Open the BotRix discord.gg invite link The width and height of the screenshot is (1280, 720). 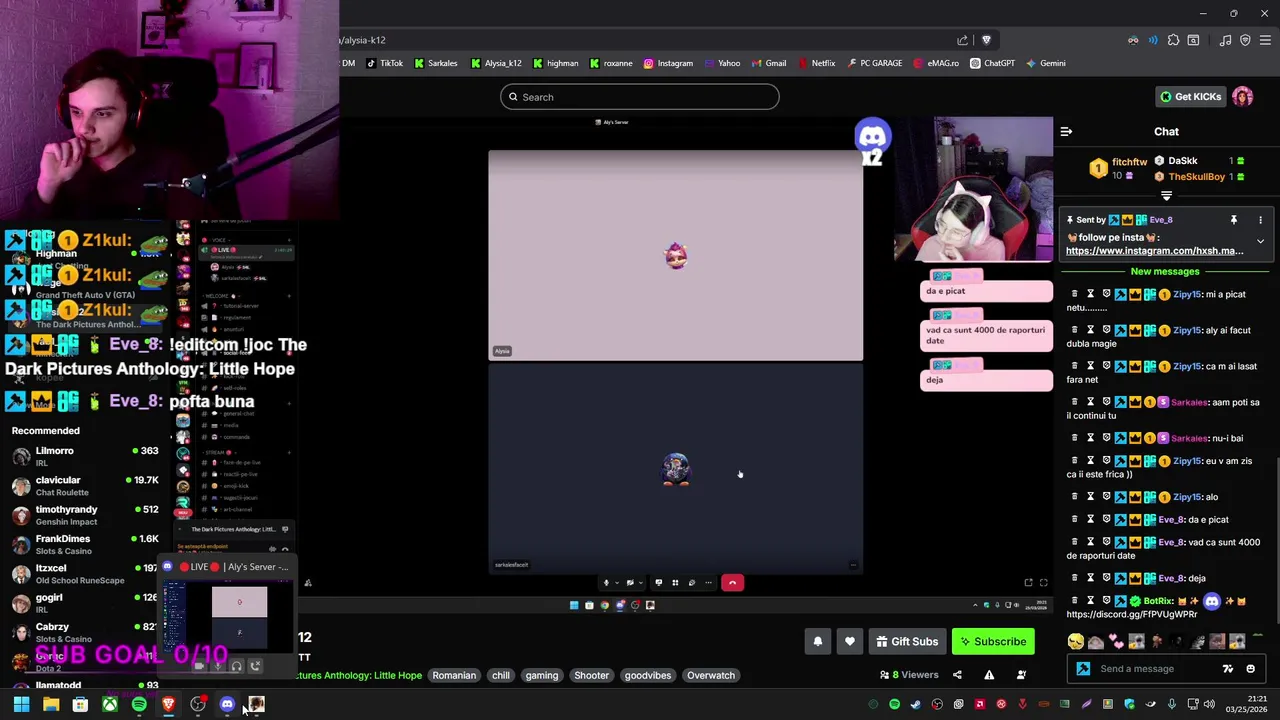[x=1131, y=615]
